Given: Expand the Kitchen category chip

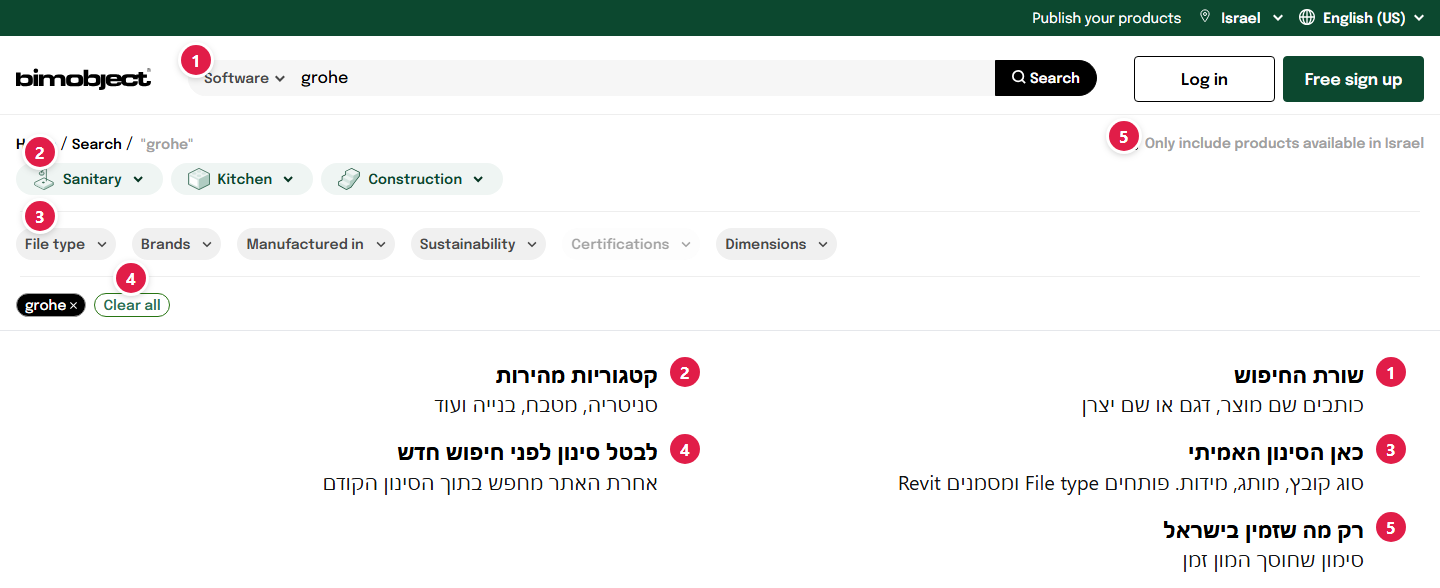Looking at the screenshot, I should [242, 179].
